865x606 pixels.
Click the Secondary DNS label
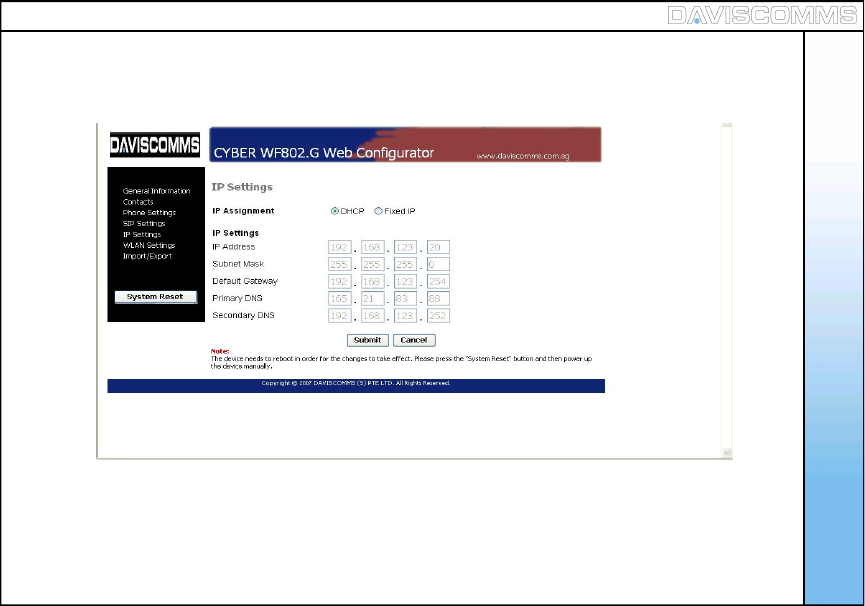[x=243, y=315]
